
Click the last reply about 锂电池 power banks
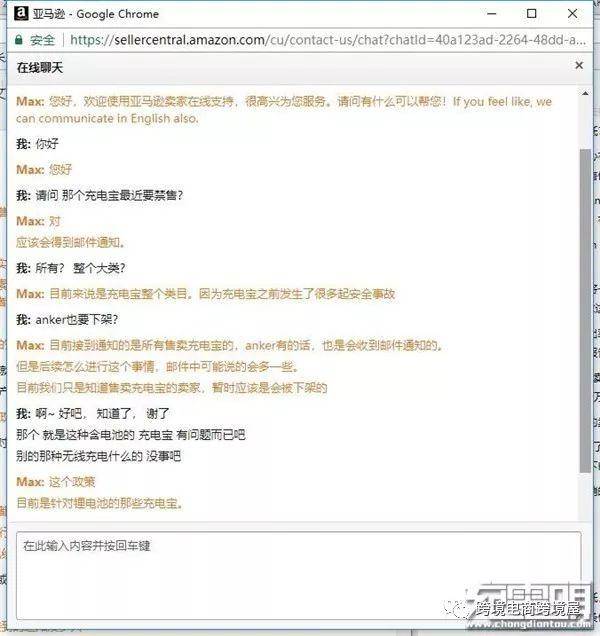(x=100, y=503)
